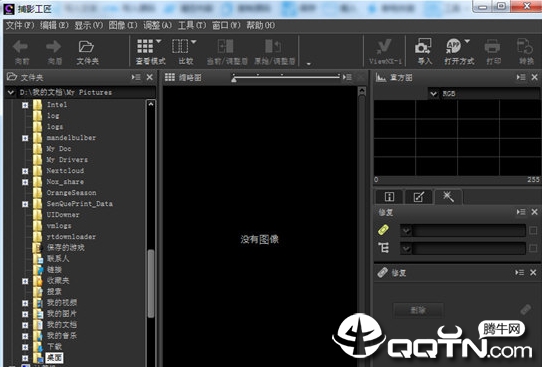Click the thumbnail size slider handle
The image size is (542, 367).
click(x=234, y=79)
